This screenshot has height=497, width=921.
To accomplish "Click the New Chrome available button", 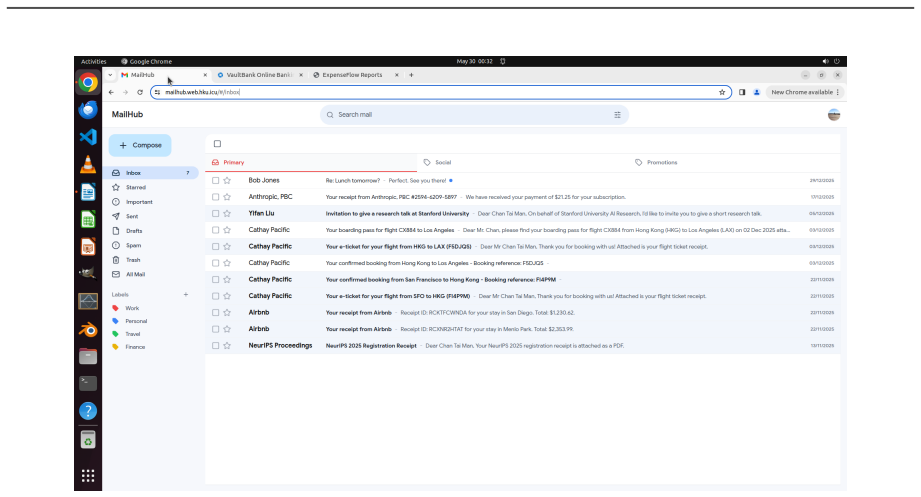I will tap(805, 92).
